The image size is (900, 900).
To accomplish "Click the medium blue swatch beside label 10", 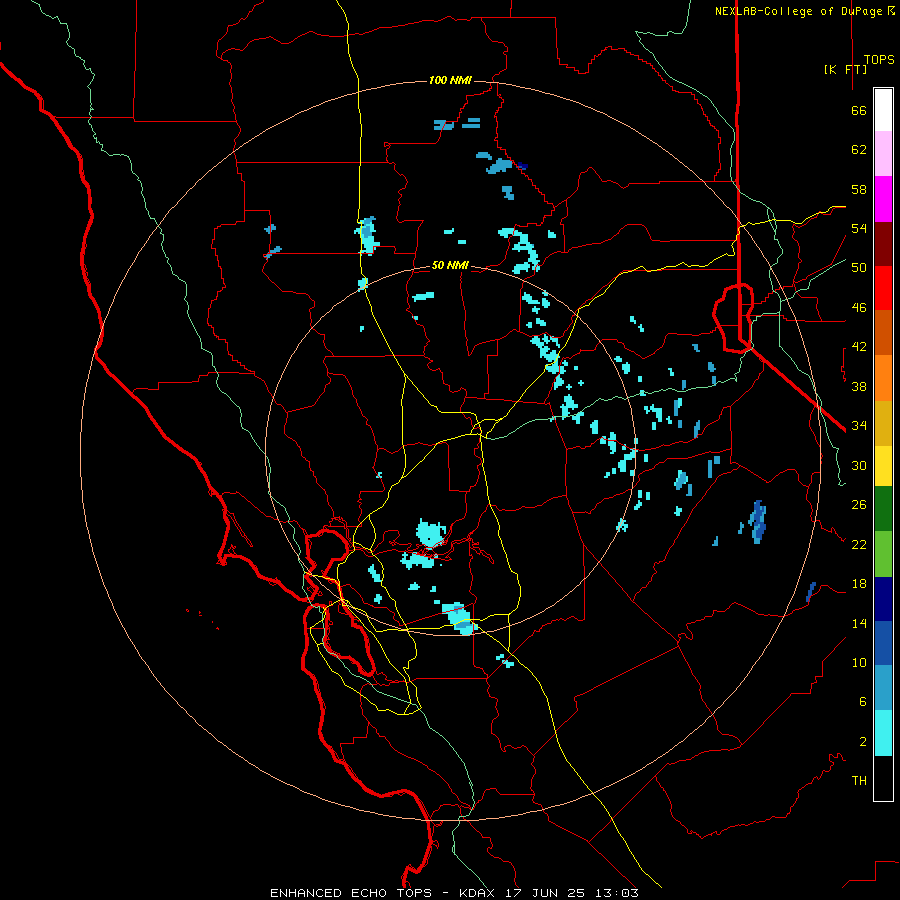I will click(883, 643).
